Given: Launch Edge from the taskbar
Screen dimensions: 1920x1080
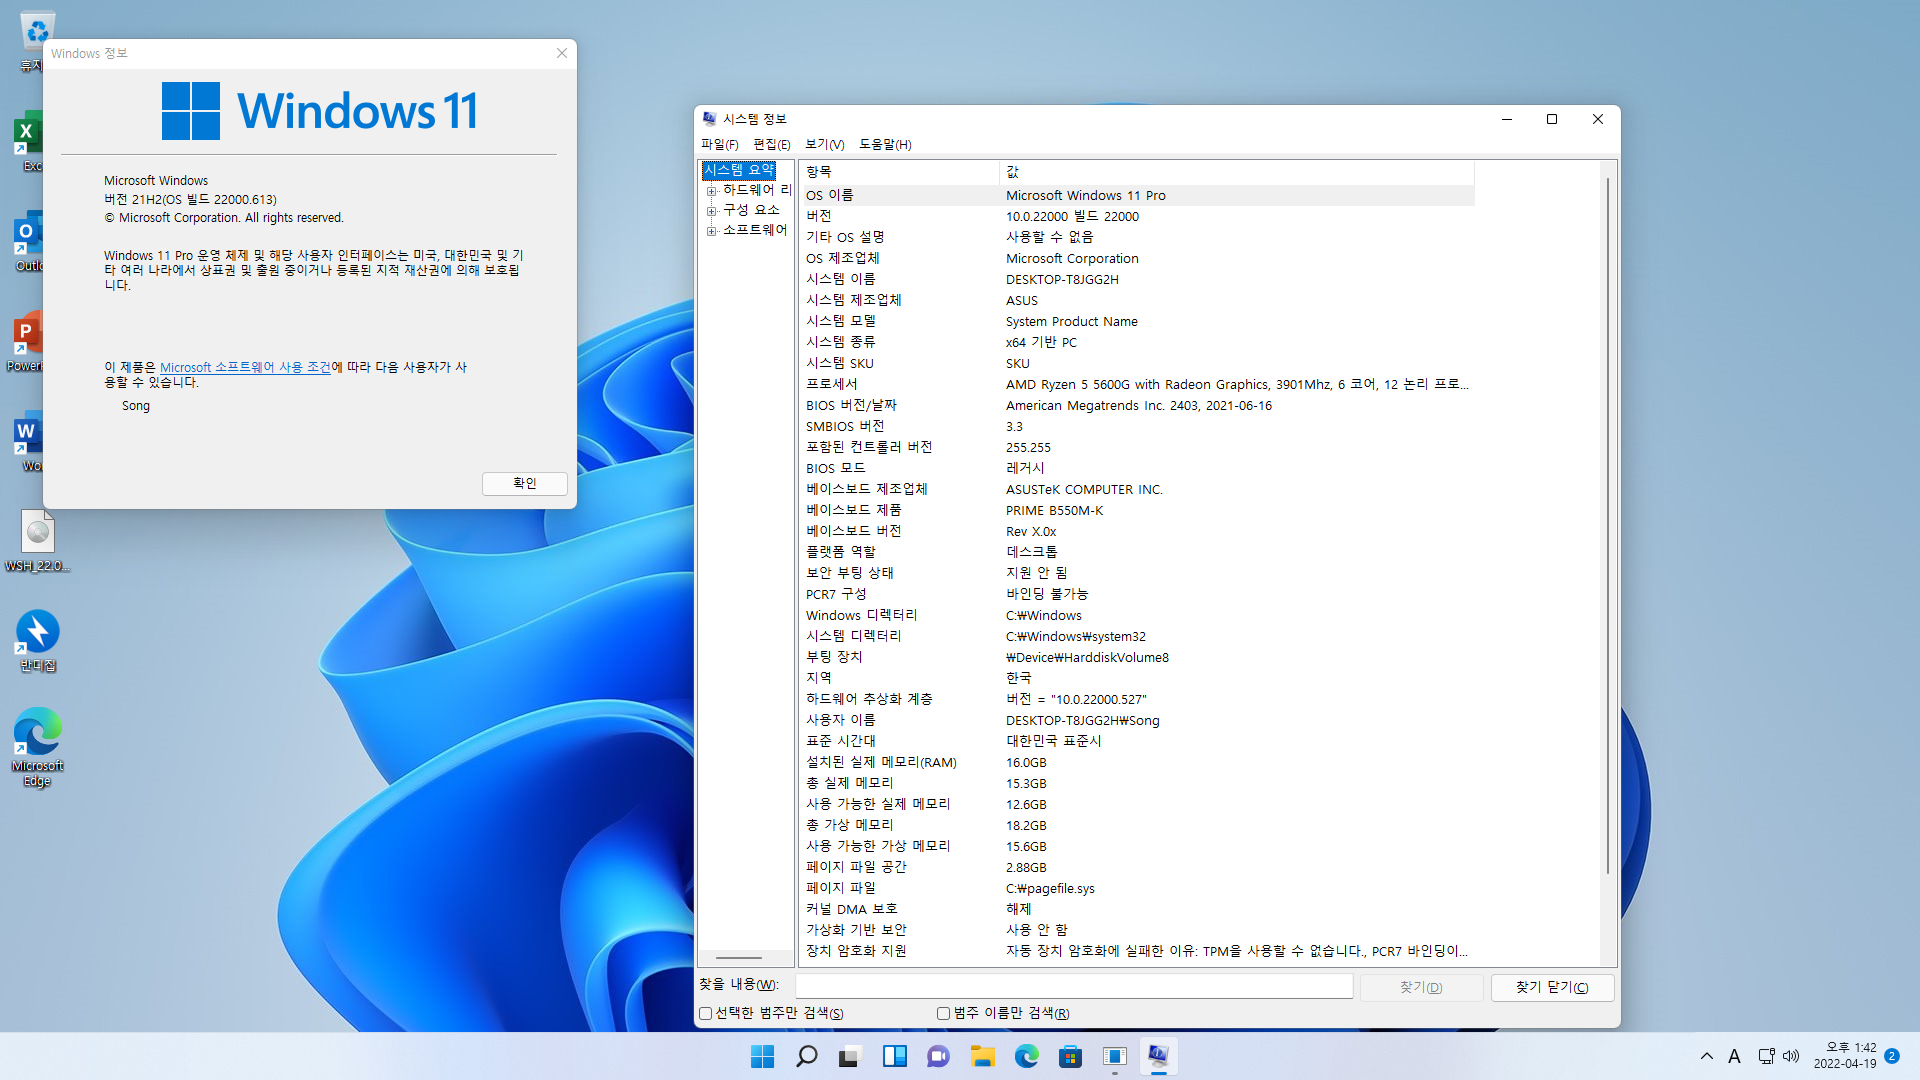Looking at the screenshot, I should click(1026, 1056).
